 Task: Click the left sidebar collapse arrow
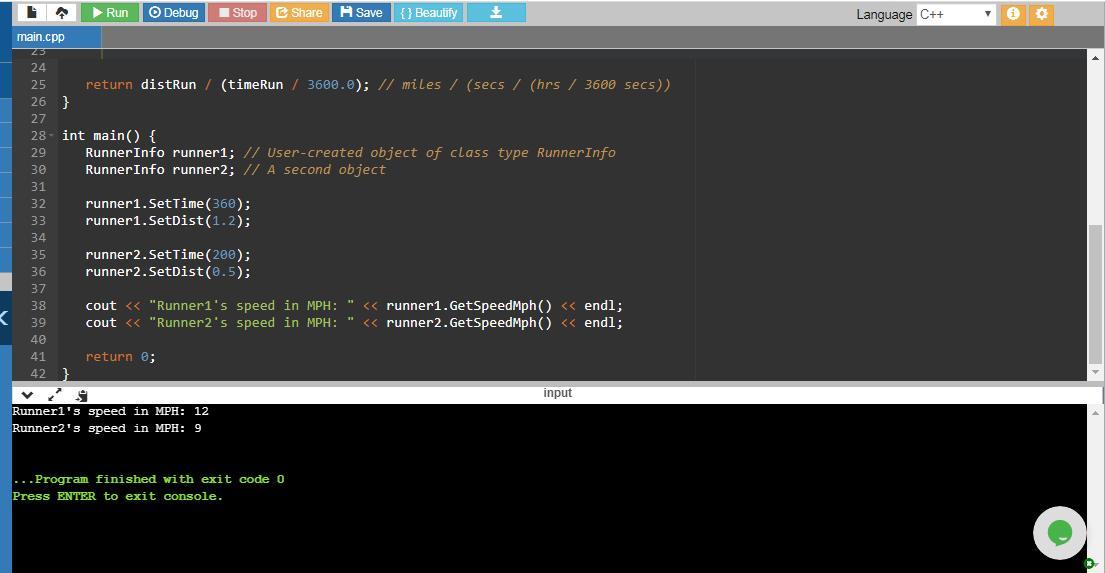(4, 317)
